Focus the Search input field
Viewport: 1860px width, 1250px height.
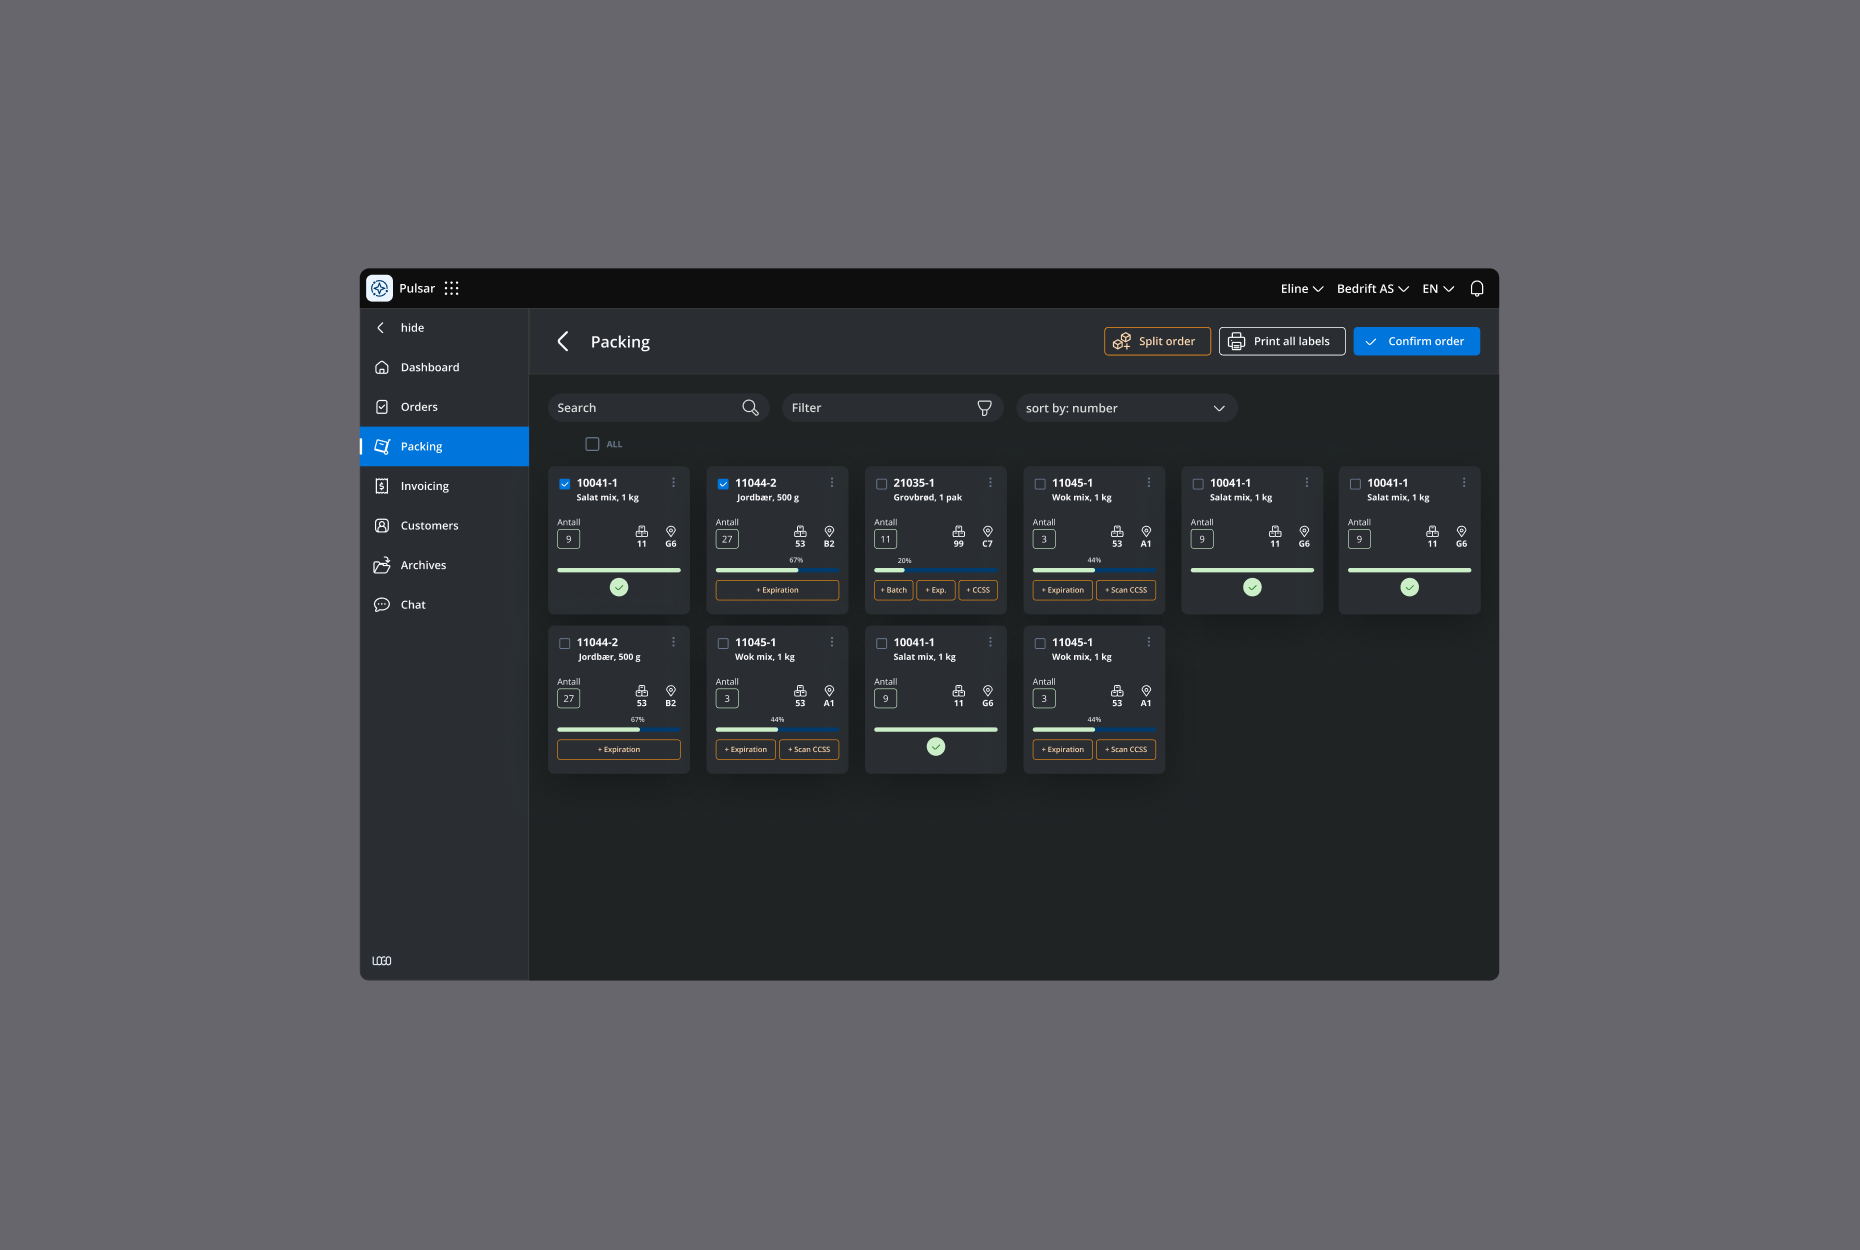pos(658,408)
